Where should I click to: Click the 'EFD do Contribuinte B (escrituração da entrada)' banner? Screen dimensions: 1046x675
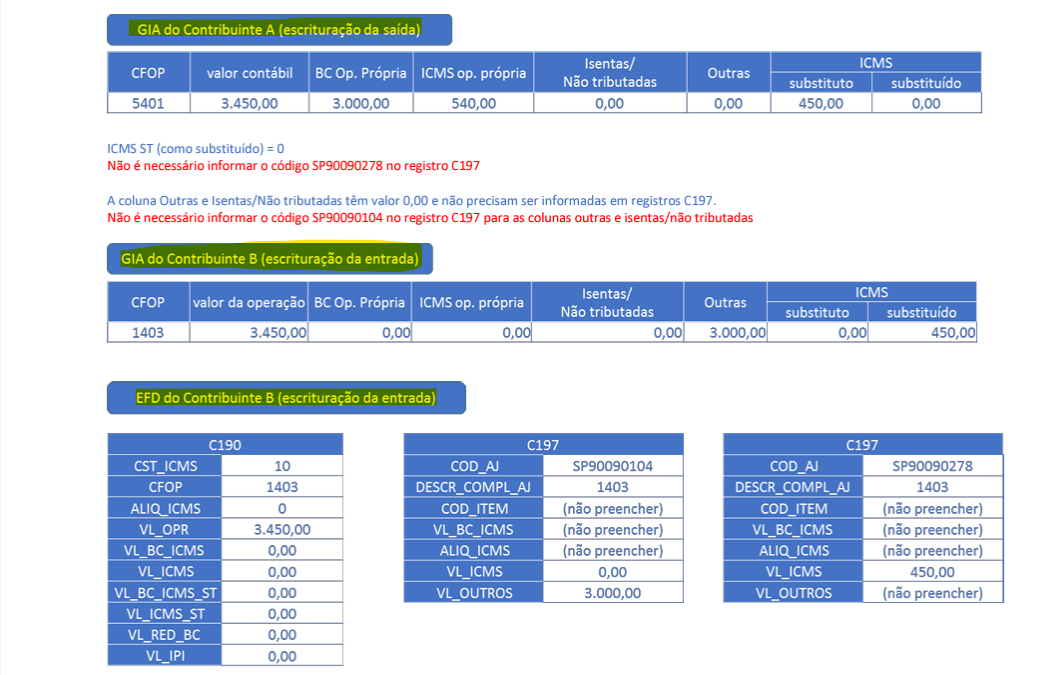pos(286,398)
